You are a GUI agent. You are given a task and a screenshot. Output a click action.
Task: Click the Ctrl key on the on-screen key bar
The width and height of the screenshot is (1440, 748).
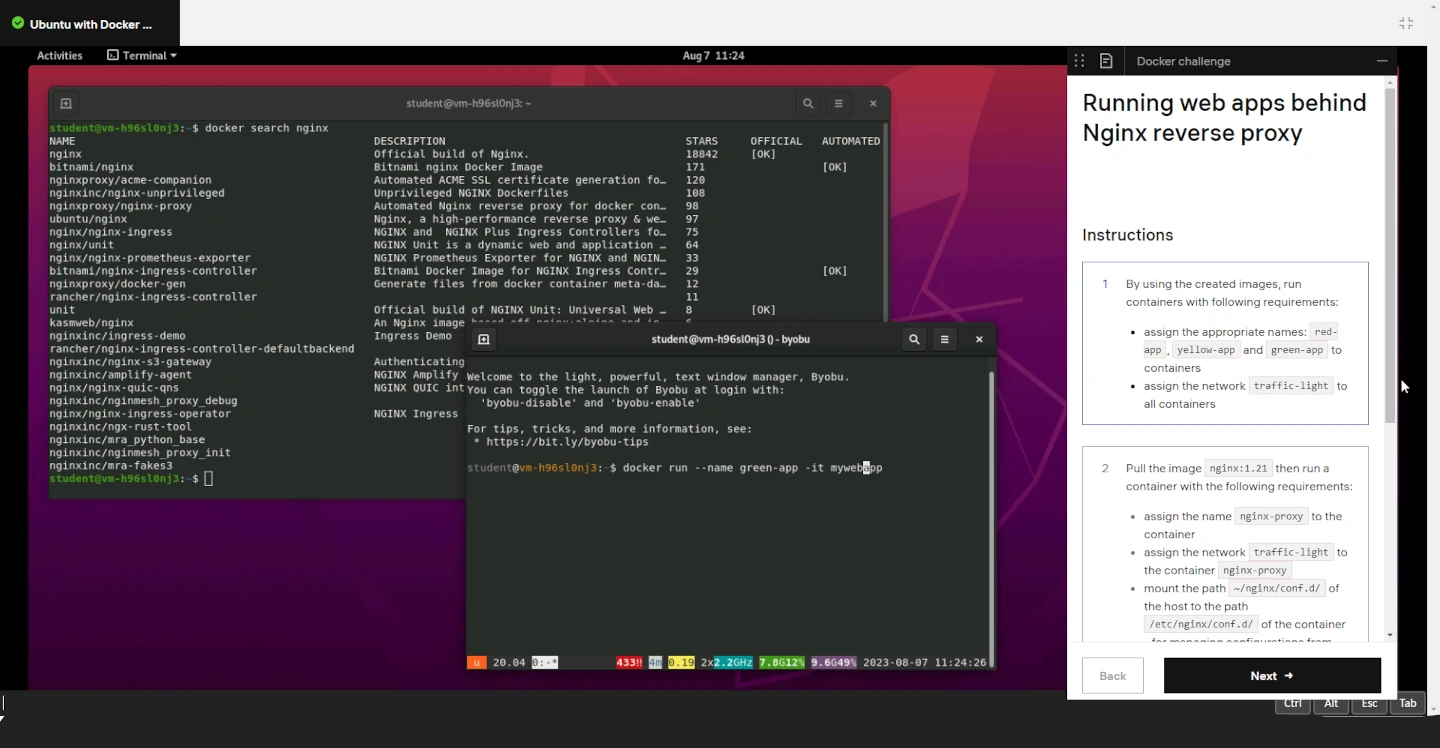click(x=1292, y=703)
